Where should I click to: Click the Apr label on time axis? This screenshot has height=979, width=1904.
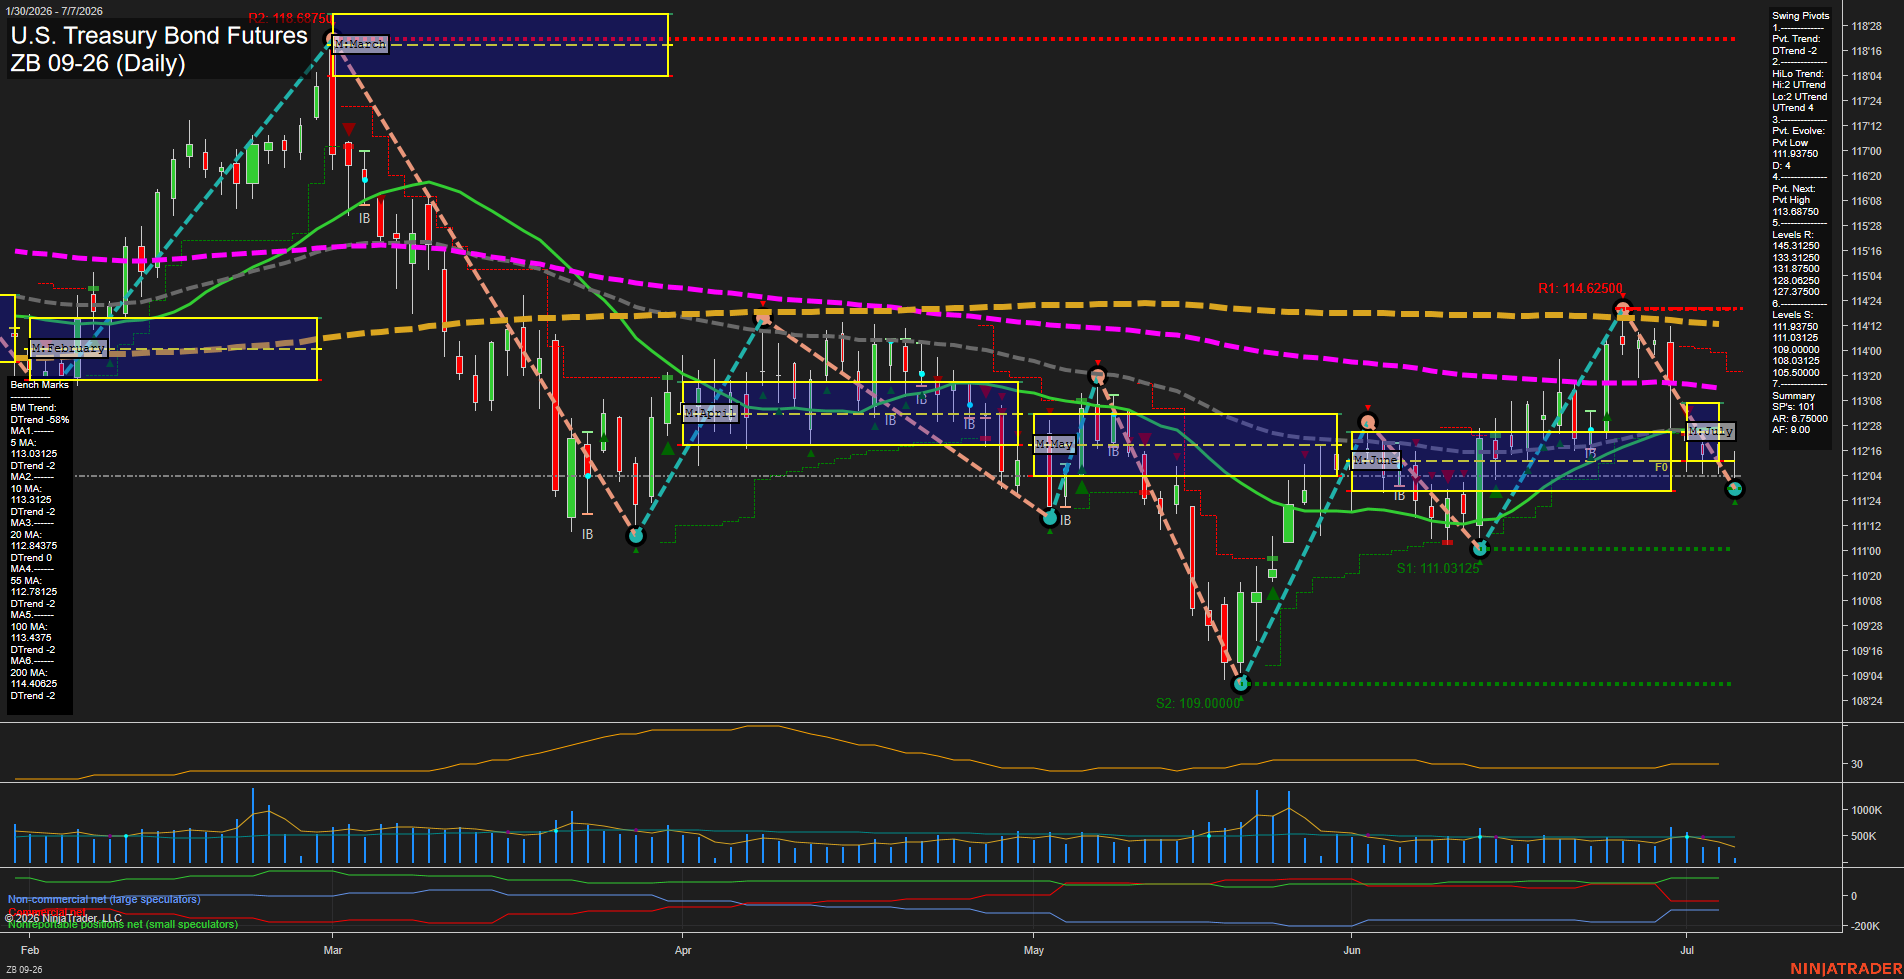pyautogui.click(x=683, y=950)
